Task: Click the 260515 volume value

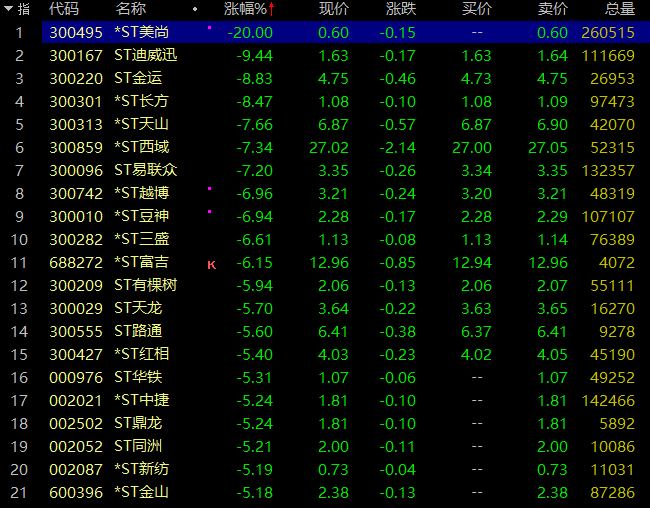Action: (608, 33)
